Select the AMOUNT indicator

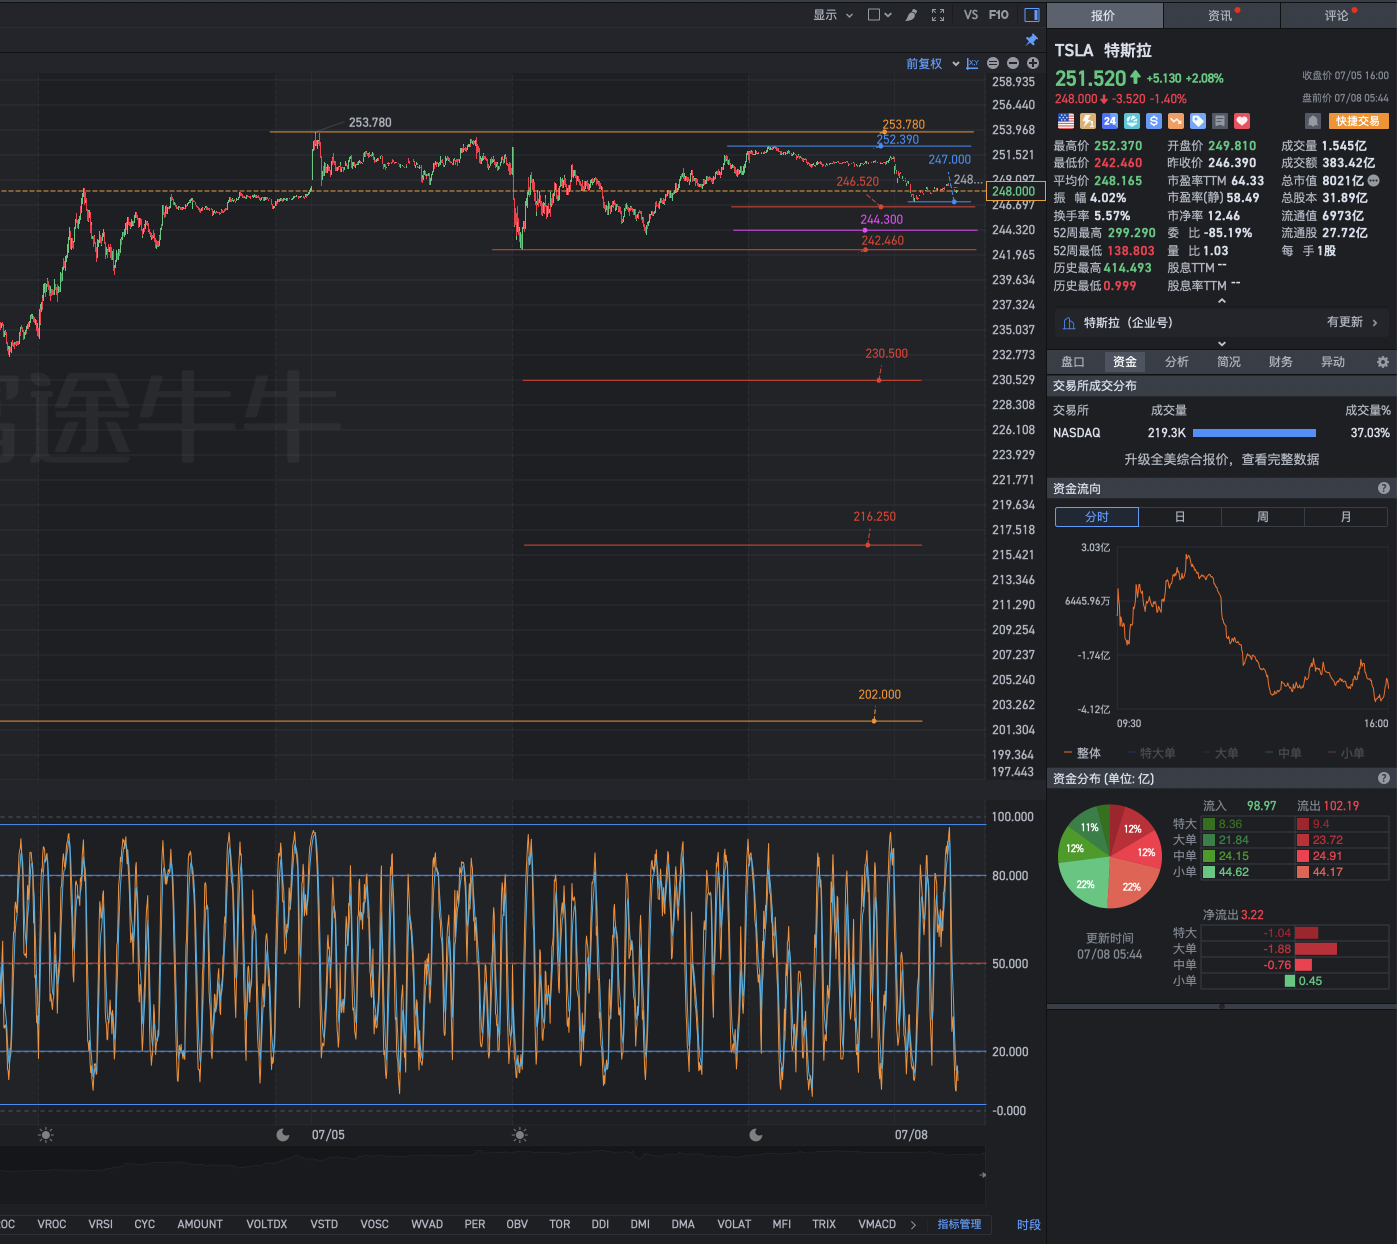pyautogui.click(x=200, y=1224)
